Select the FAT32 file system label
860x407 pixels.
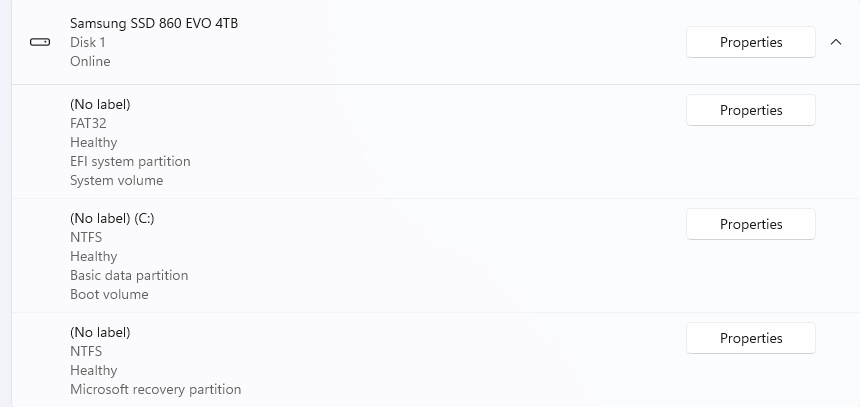tap(88, 123)
